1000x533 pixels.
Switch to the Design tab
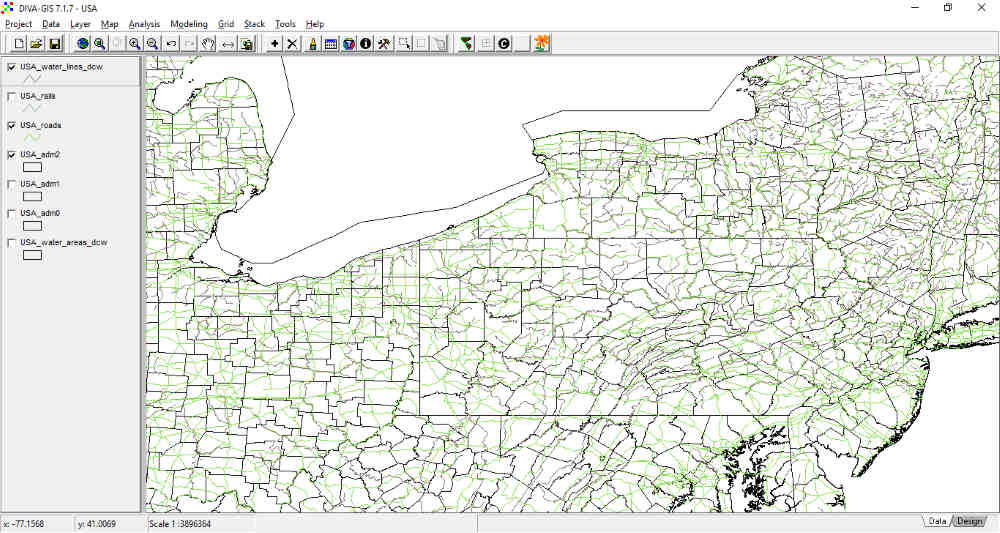(969, 522)
